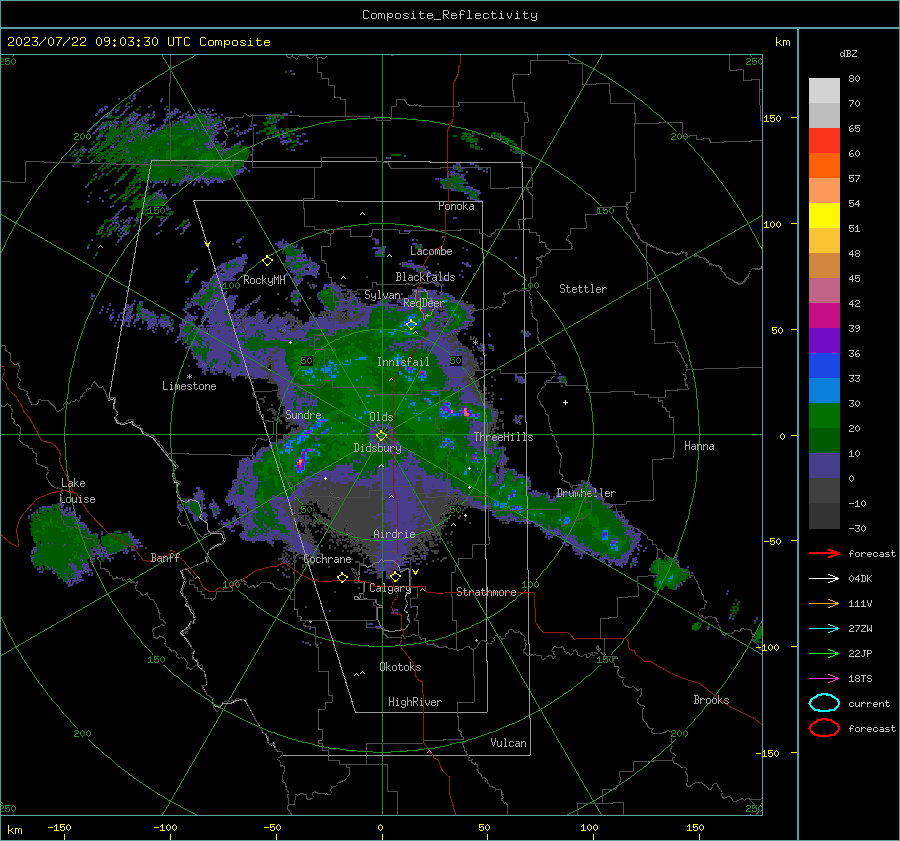Viewport: 900px width, 841px height.
Task: Click the Blackfalds town label
Action: tap(425, 277)
